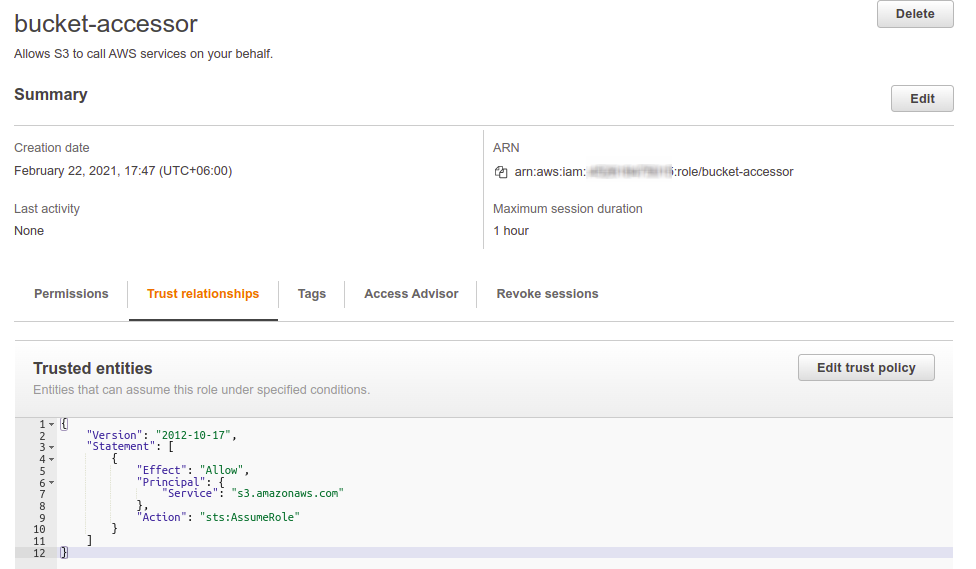976x569 pixels.
Task: Collapse the Principal block on line 6
Action: pyautogui.click(x=52, y=482)
